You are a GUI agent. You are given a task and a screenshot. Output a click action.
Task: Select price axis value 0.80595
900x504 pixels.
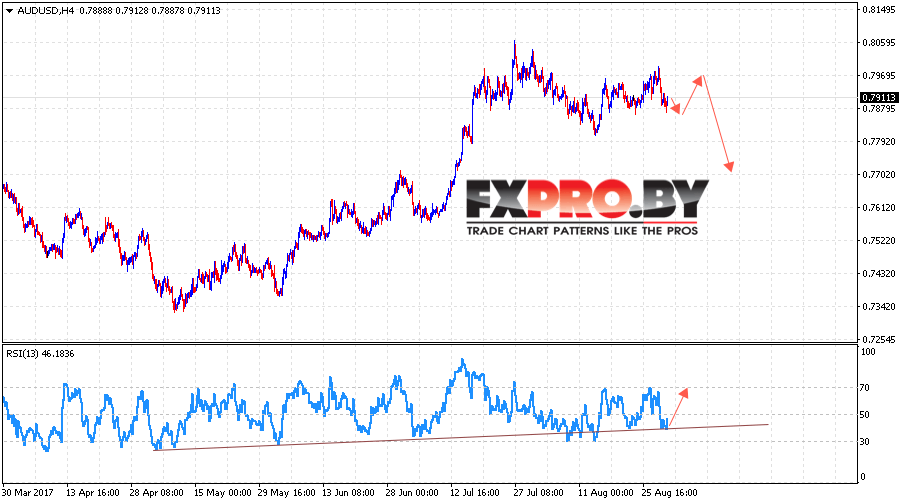click(x=879, y=42)
